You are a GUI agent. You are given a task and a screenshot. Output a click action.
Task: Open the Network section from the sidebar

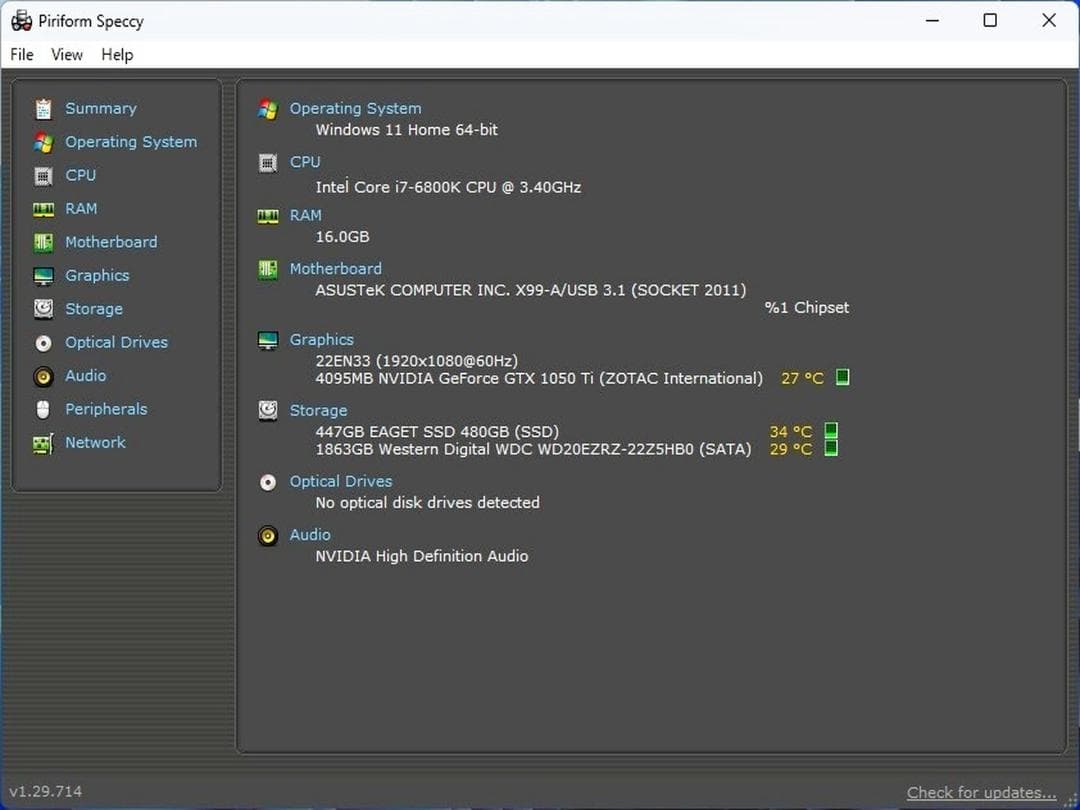pos(95,442)
